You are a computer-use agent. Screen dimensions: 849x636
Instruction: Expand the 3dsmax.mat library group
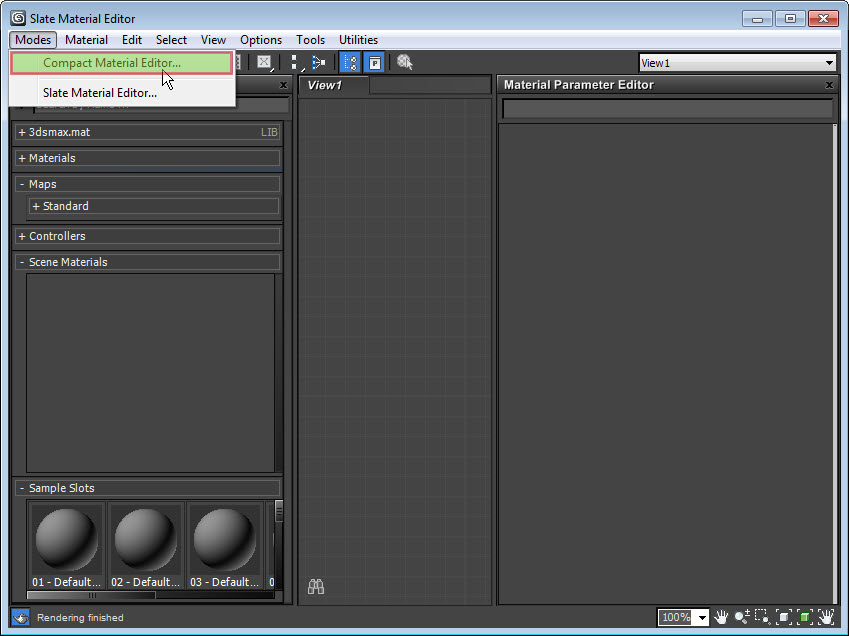[x=22, y=132]
